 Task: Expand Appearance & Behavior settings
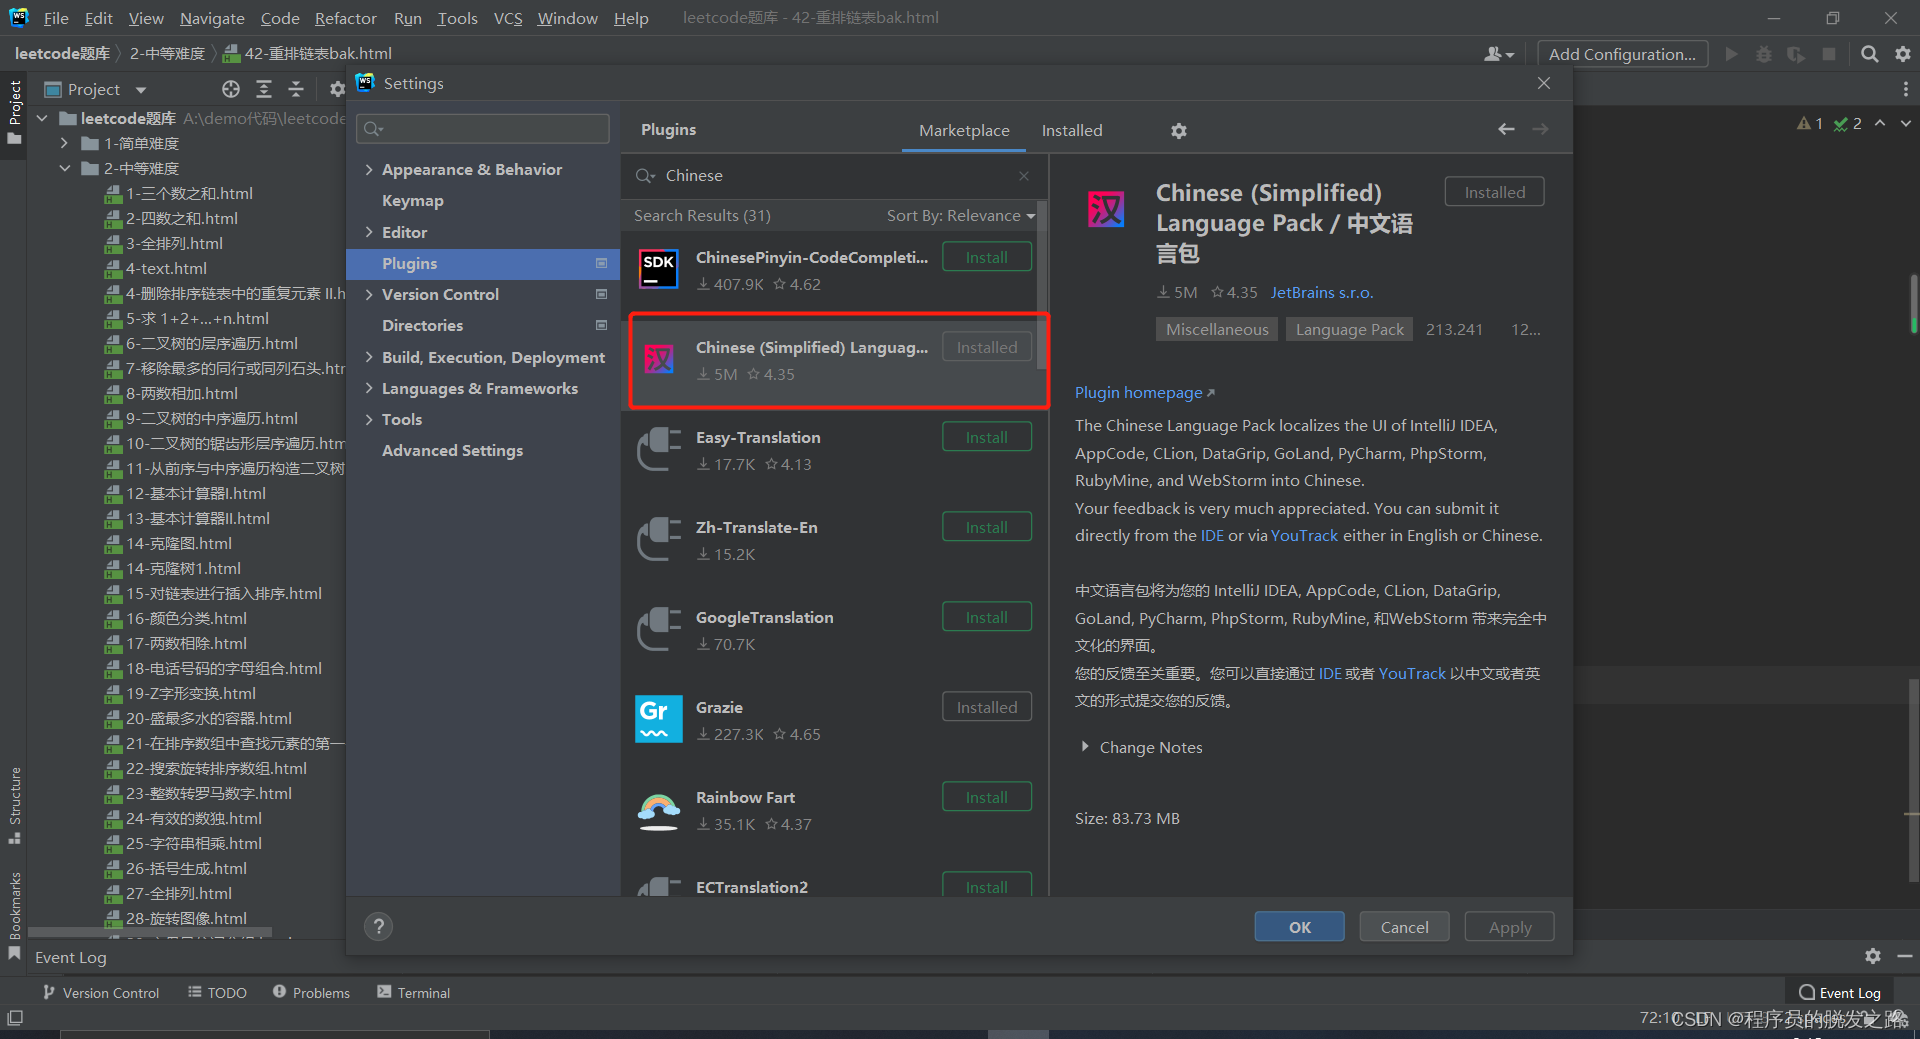coord(369,170)
